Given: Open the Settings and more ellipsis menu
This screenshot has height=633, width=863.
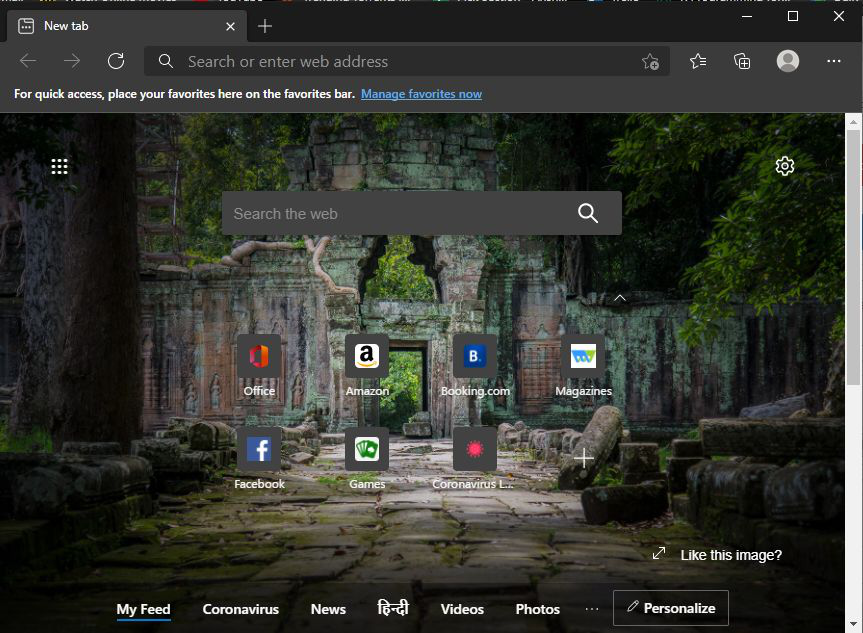Looking at the screenshot, I should coord(834,61).
